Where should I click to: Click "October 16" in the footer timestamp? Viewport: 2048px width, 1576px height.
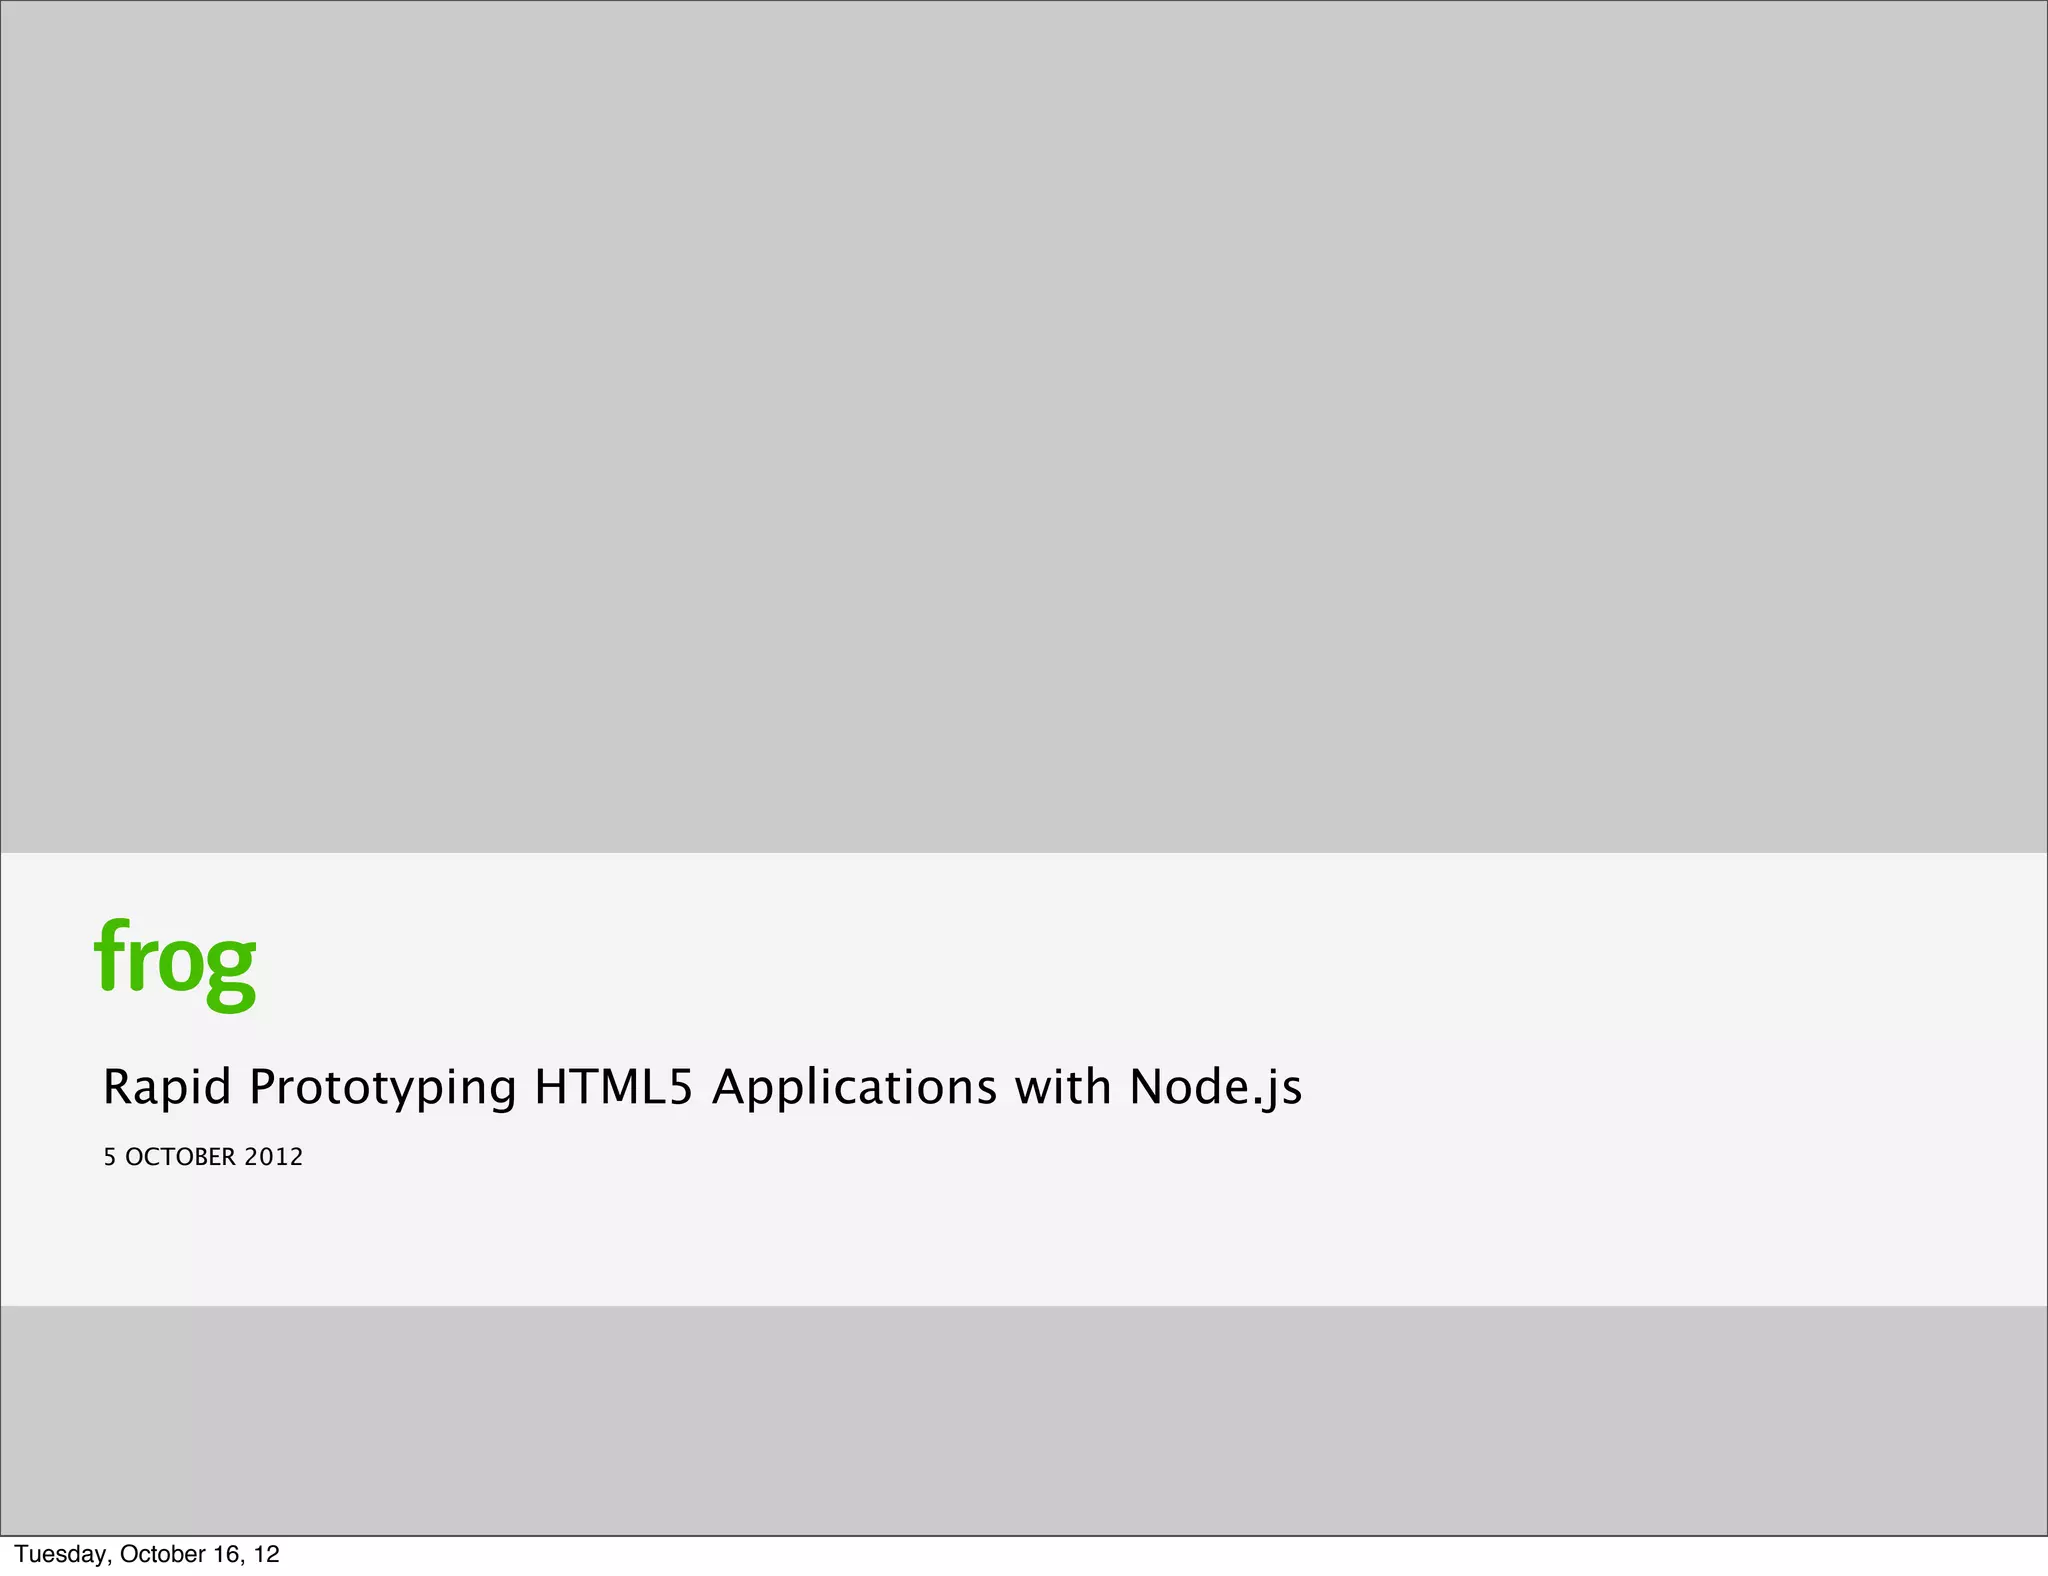178,1554
